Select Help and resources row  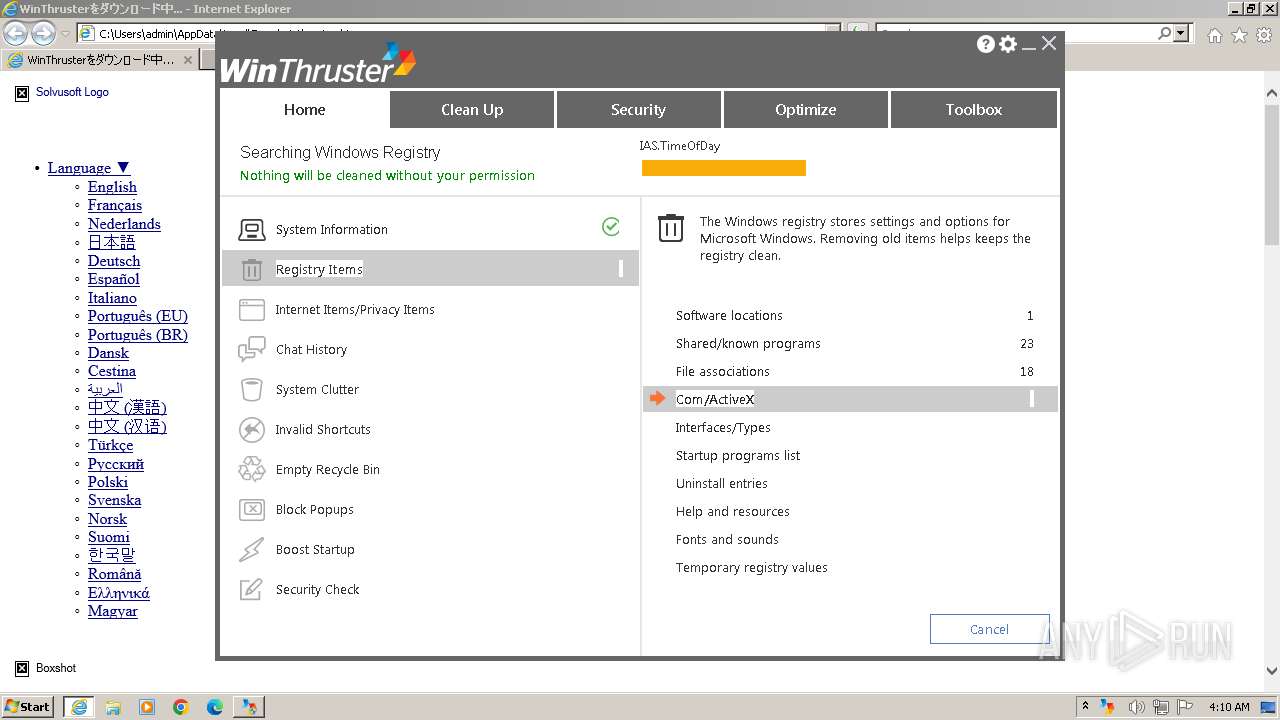850,512
